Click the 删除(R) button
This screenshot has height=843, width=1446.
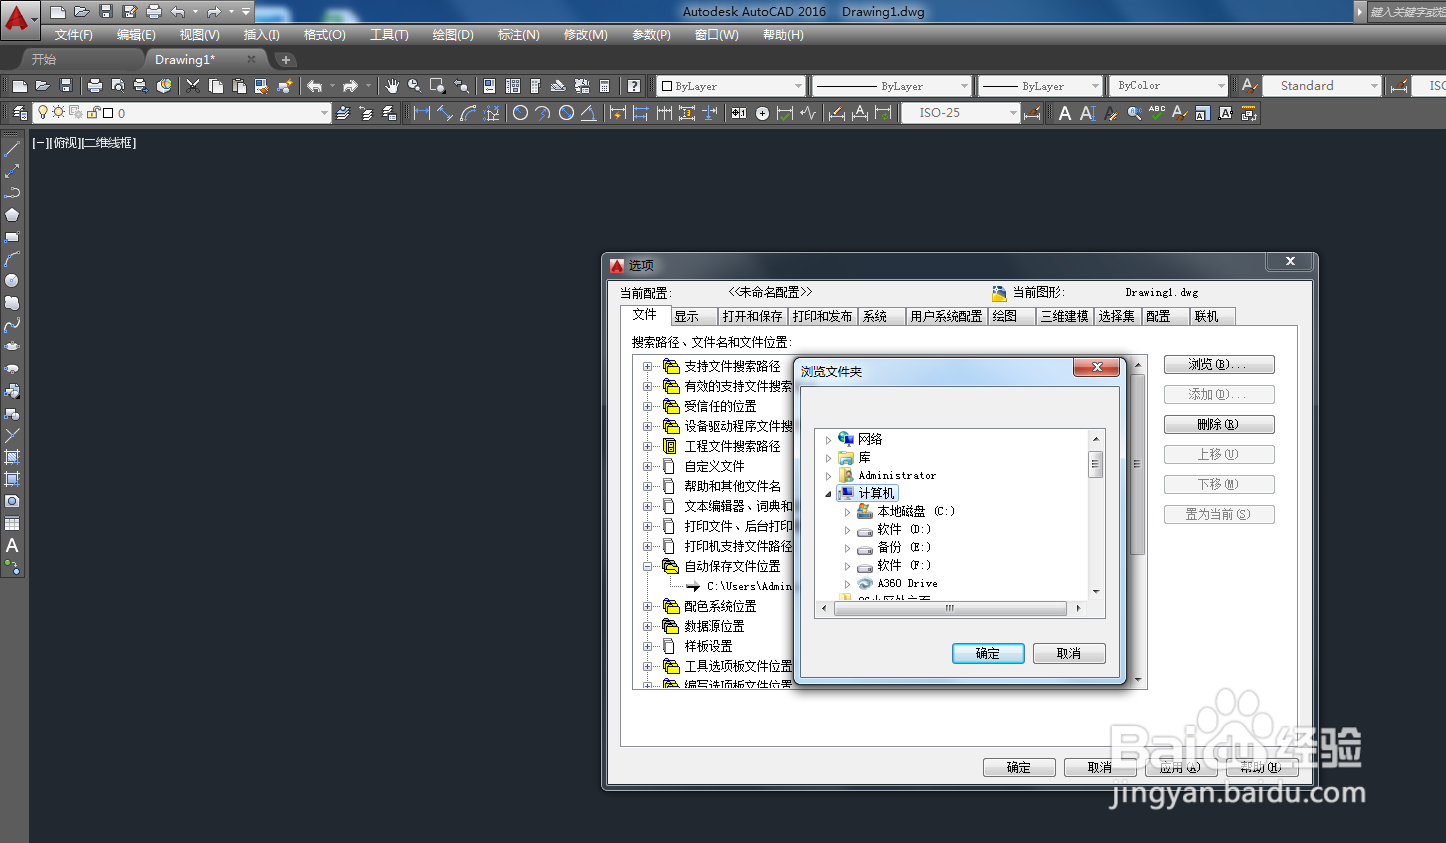1219,424
